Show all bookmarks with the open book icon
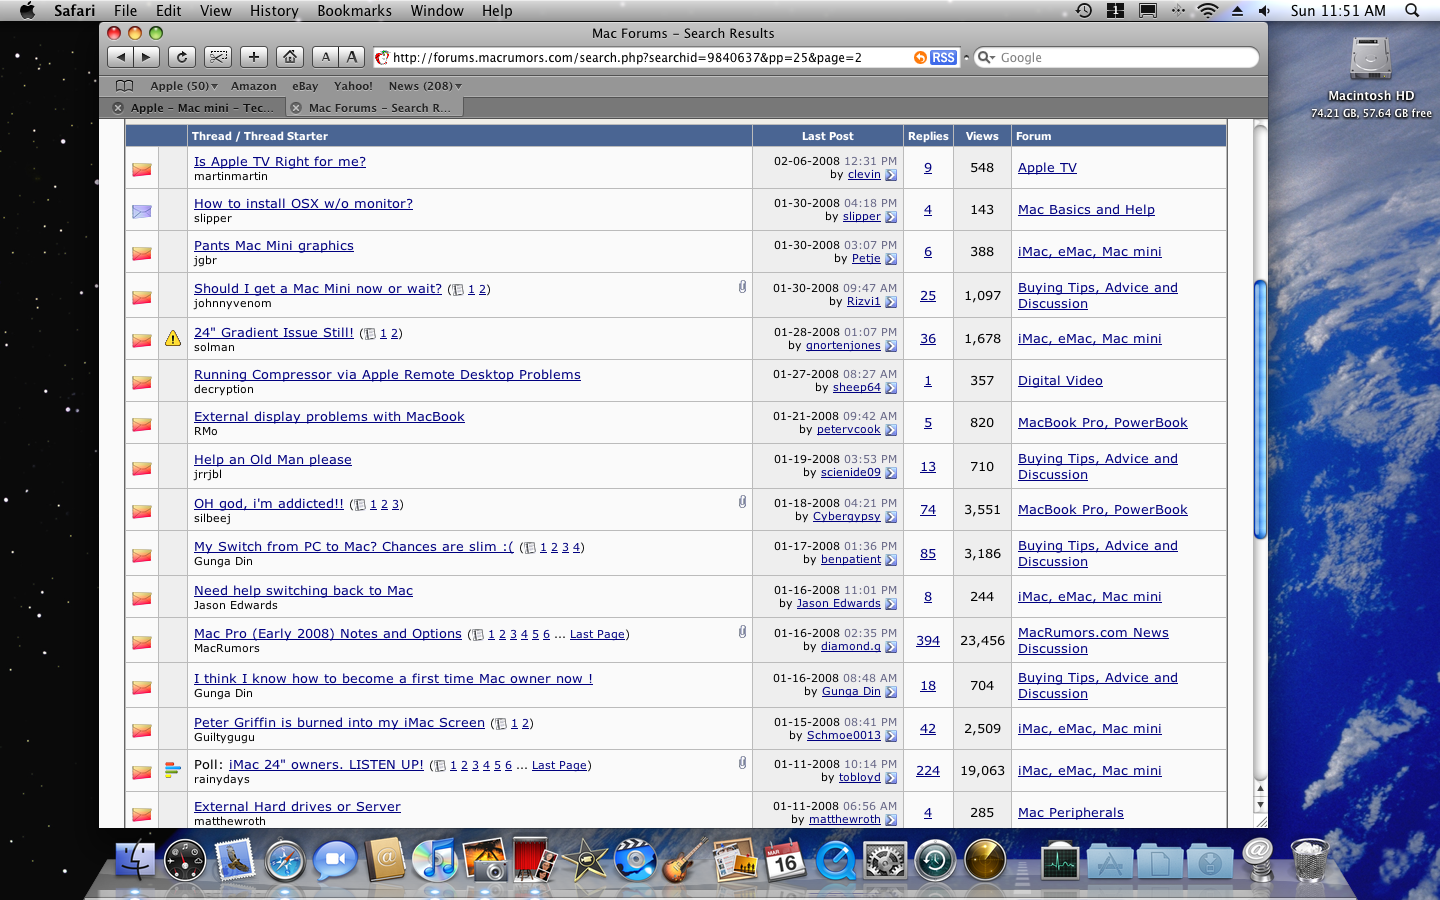The image size is (1440, 900). tap(124, 86)
